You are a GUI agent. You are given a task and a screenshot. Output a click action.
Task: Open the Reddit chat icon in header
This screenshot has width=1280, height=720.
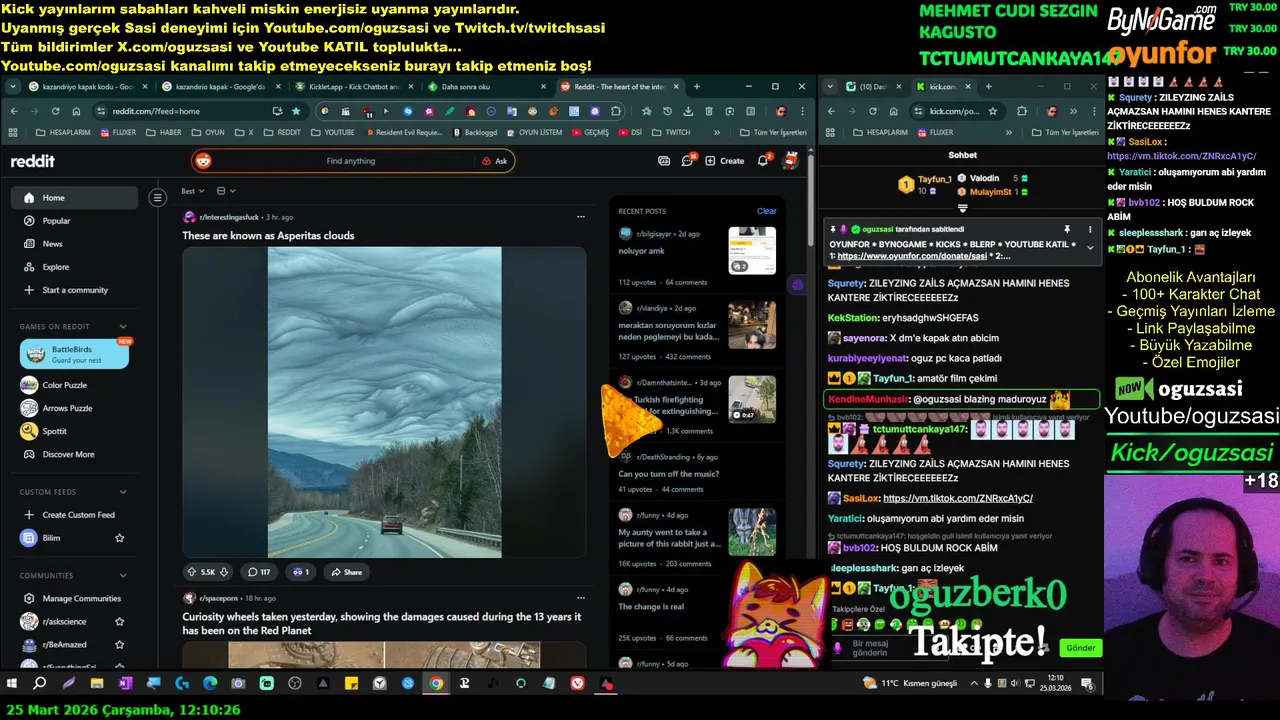(688, 160)
